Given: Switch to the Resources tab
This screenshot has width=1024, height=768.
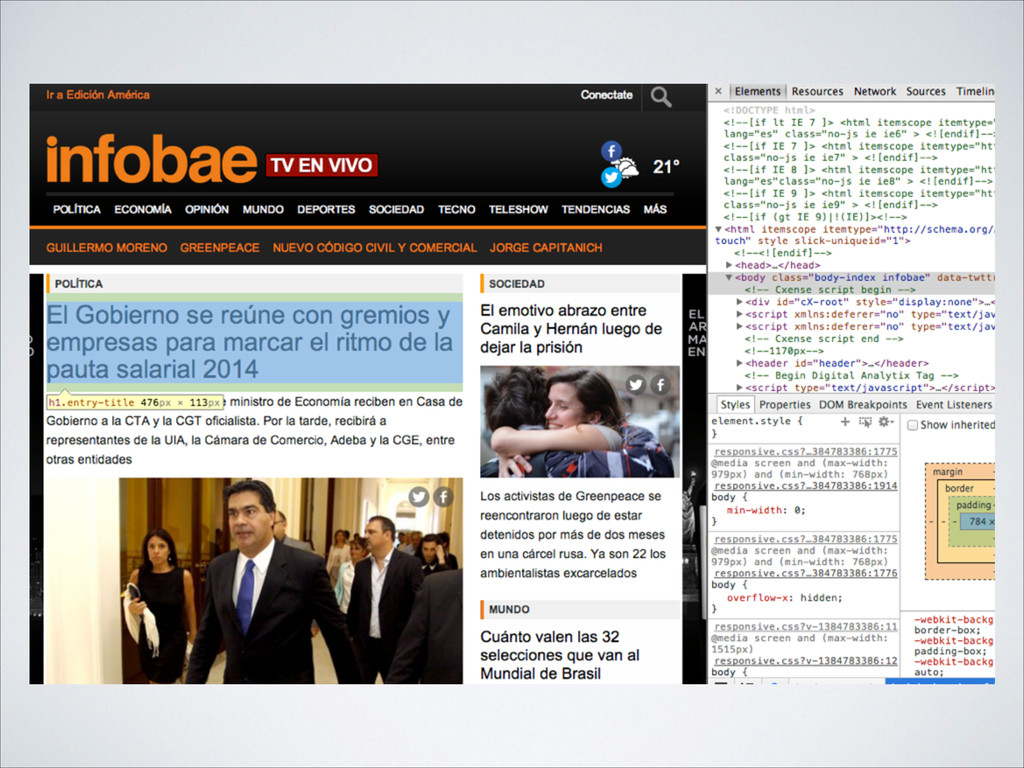Looking at the screenshot, I should pos(817,91).
